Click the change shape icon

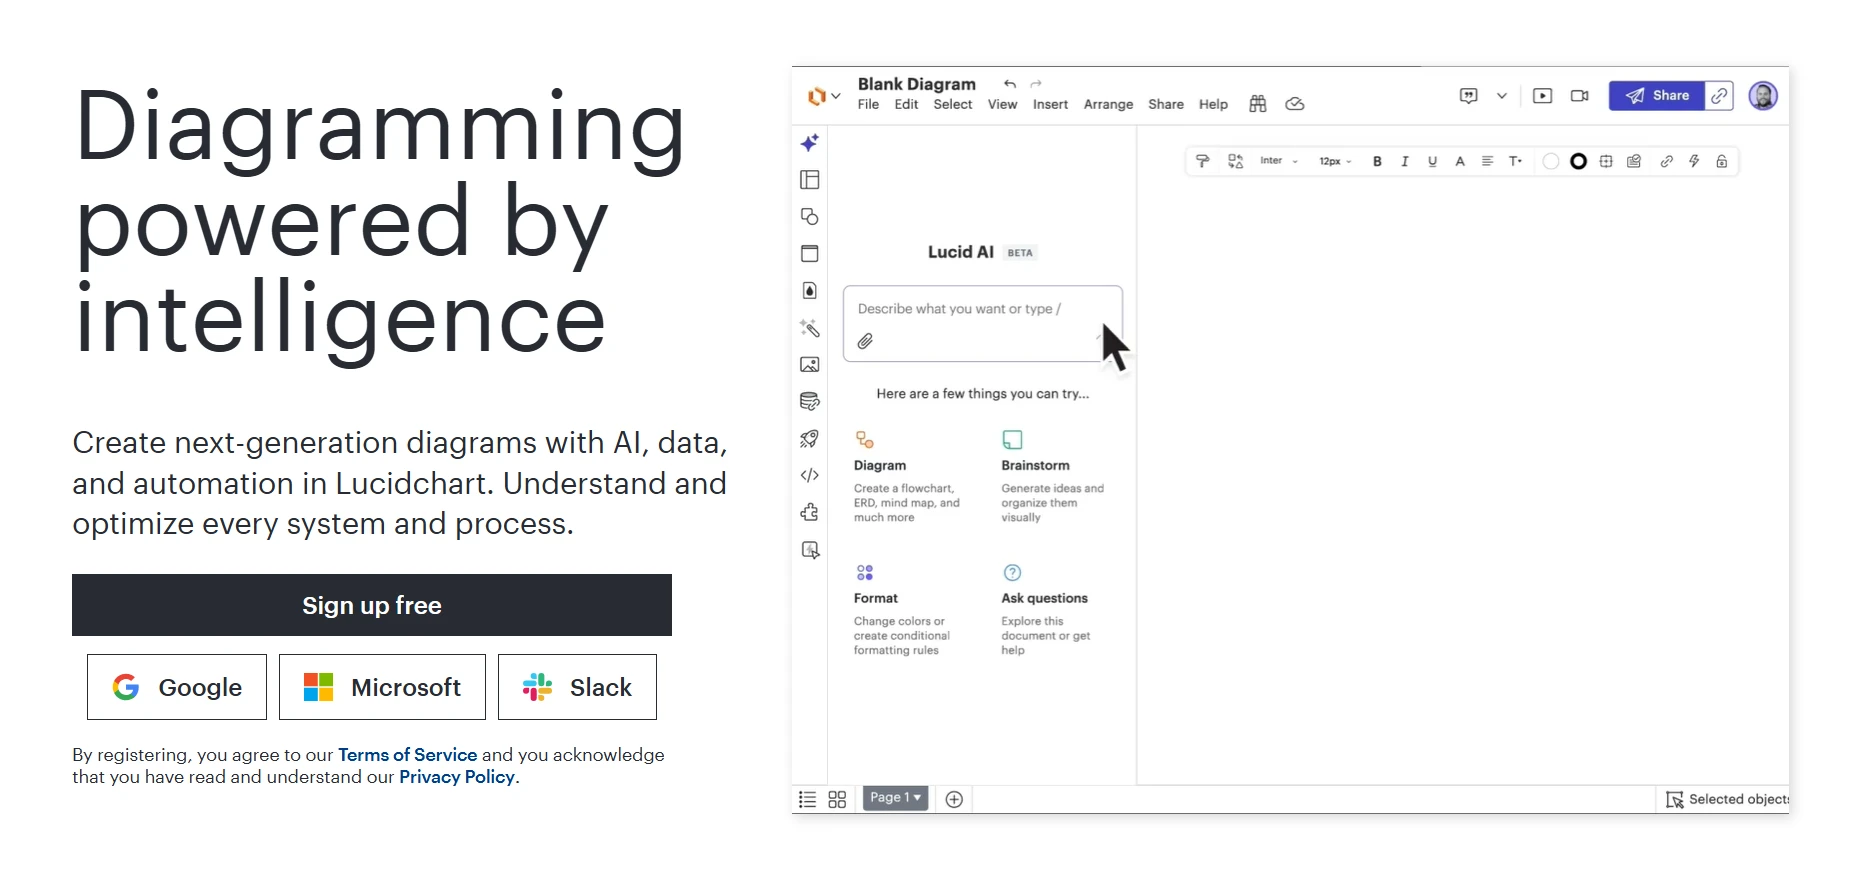pyautogui.click(x=1236, y=161)
